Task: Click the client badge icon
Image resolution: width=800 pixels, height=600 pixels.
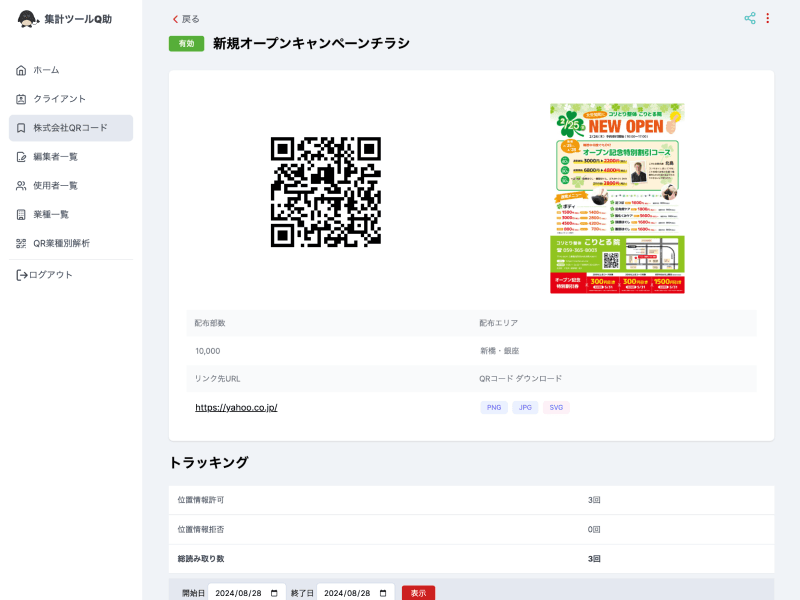Action: pyautogui.click(x=21, y=99)
